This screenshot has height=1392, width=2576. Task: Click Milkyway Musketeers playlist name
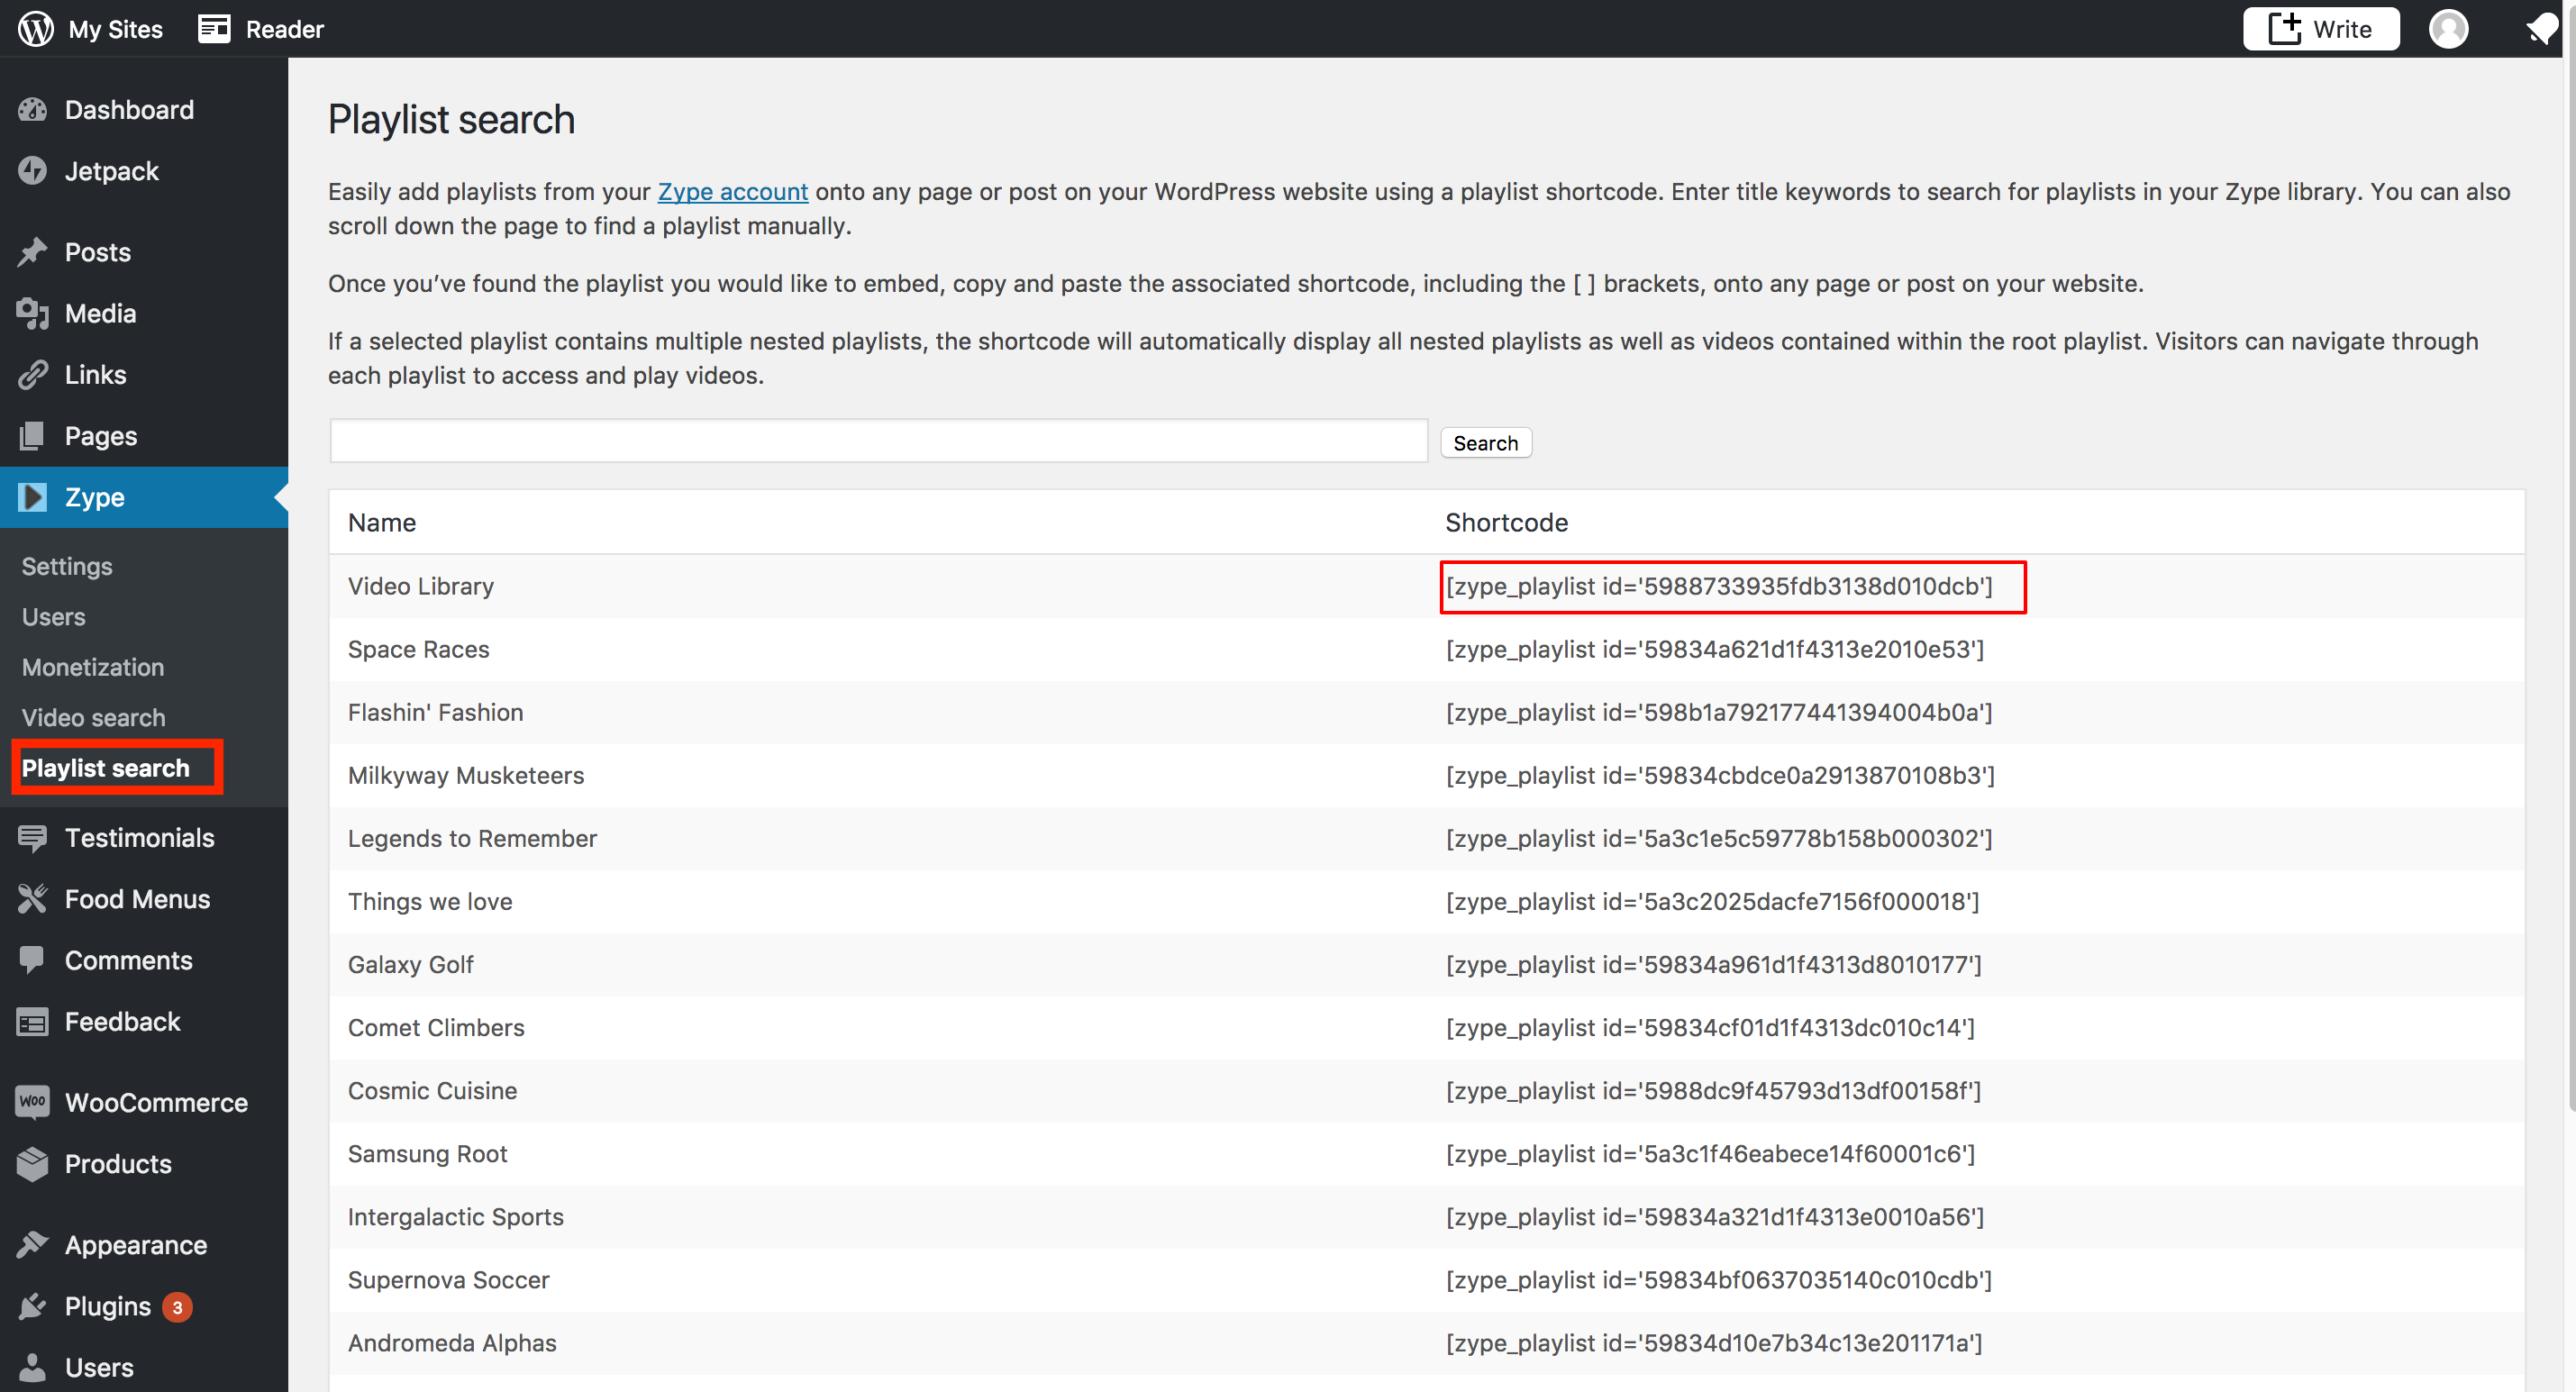coord(465,775)
